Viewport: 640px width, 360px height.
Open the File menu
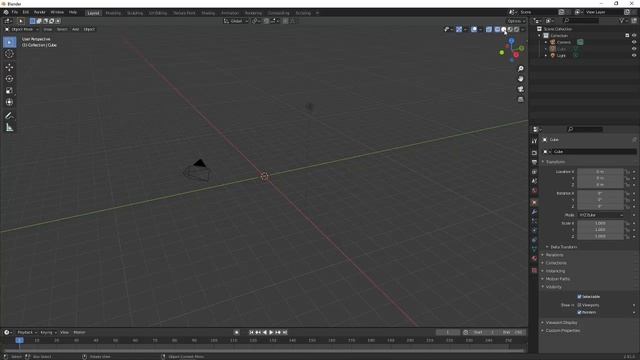(15, 12)
